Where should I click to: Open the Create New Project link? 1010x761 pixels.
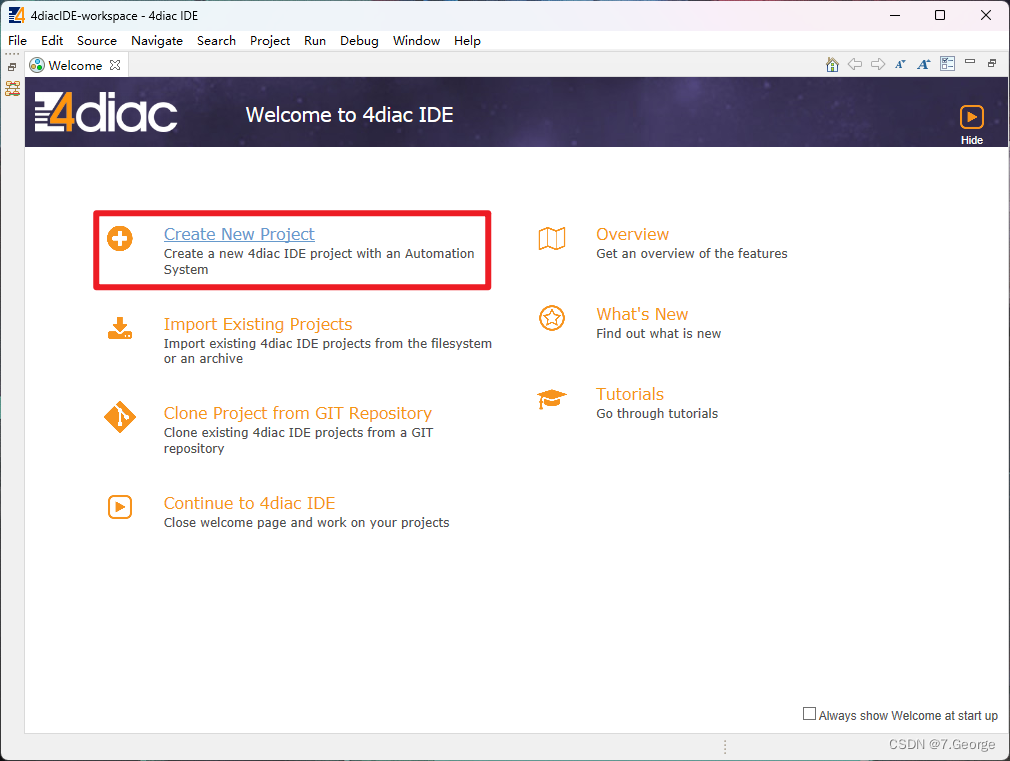pos(238,233)
